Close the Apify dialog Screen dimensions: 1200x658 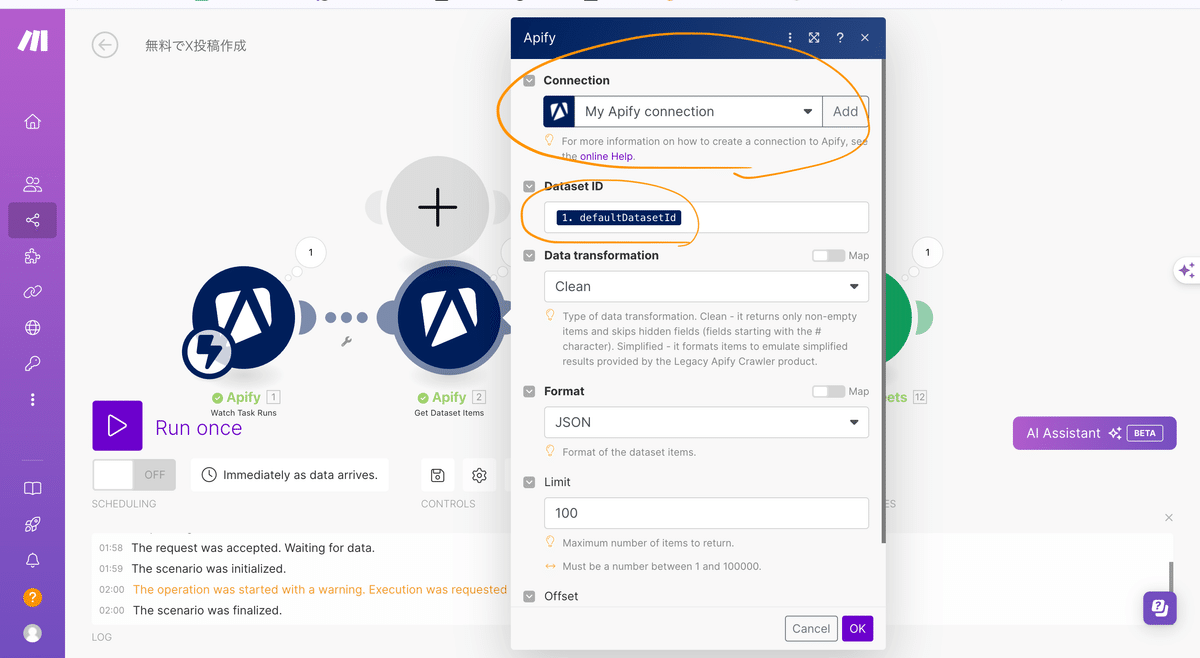(x=865, y=38)
